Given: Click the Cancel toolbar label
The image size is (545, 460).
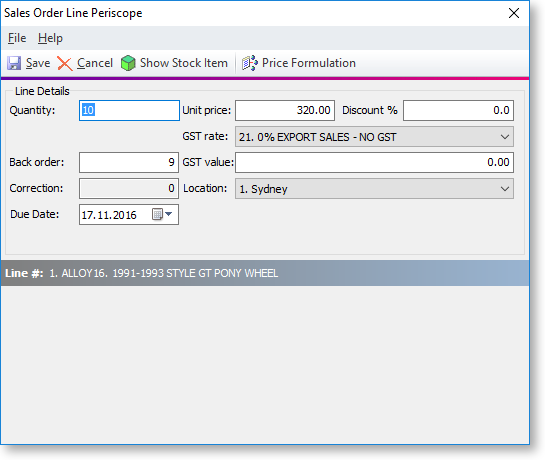Looking at the screenshot, I should [95, 63].
